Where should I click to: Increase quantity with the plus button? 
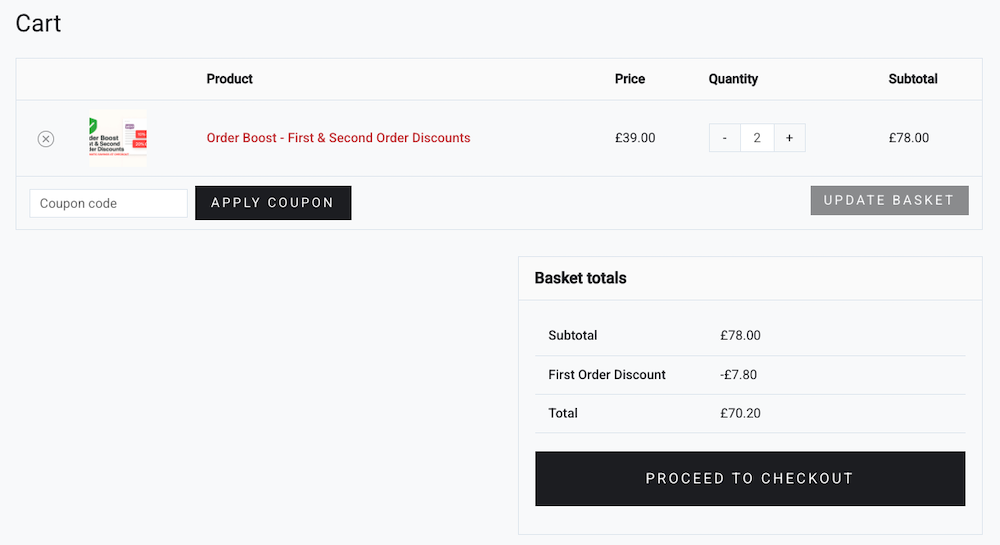[x=789, y=138]
